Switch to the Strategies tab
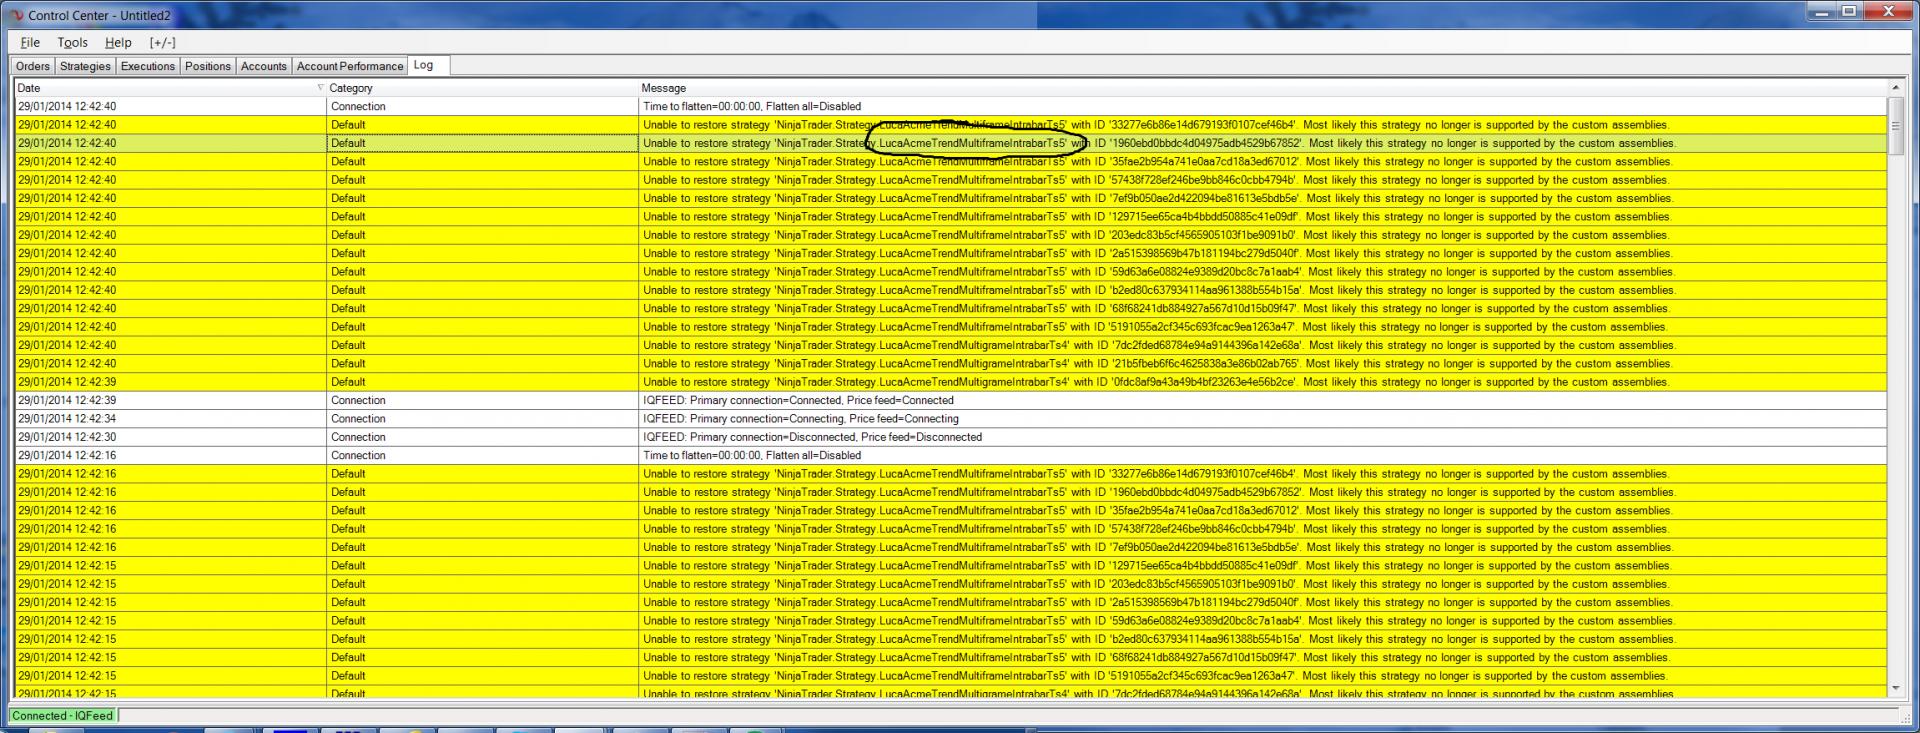The height and width of the screenshot is (733, 1920). [85, 66]
